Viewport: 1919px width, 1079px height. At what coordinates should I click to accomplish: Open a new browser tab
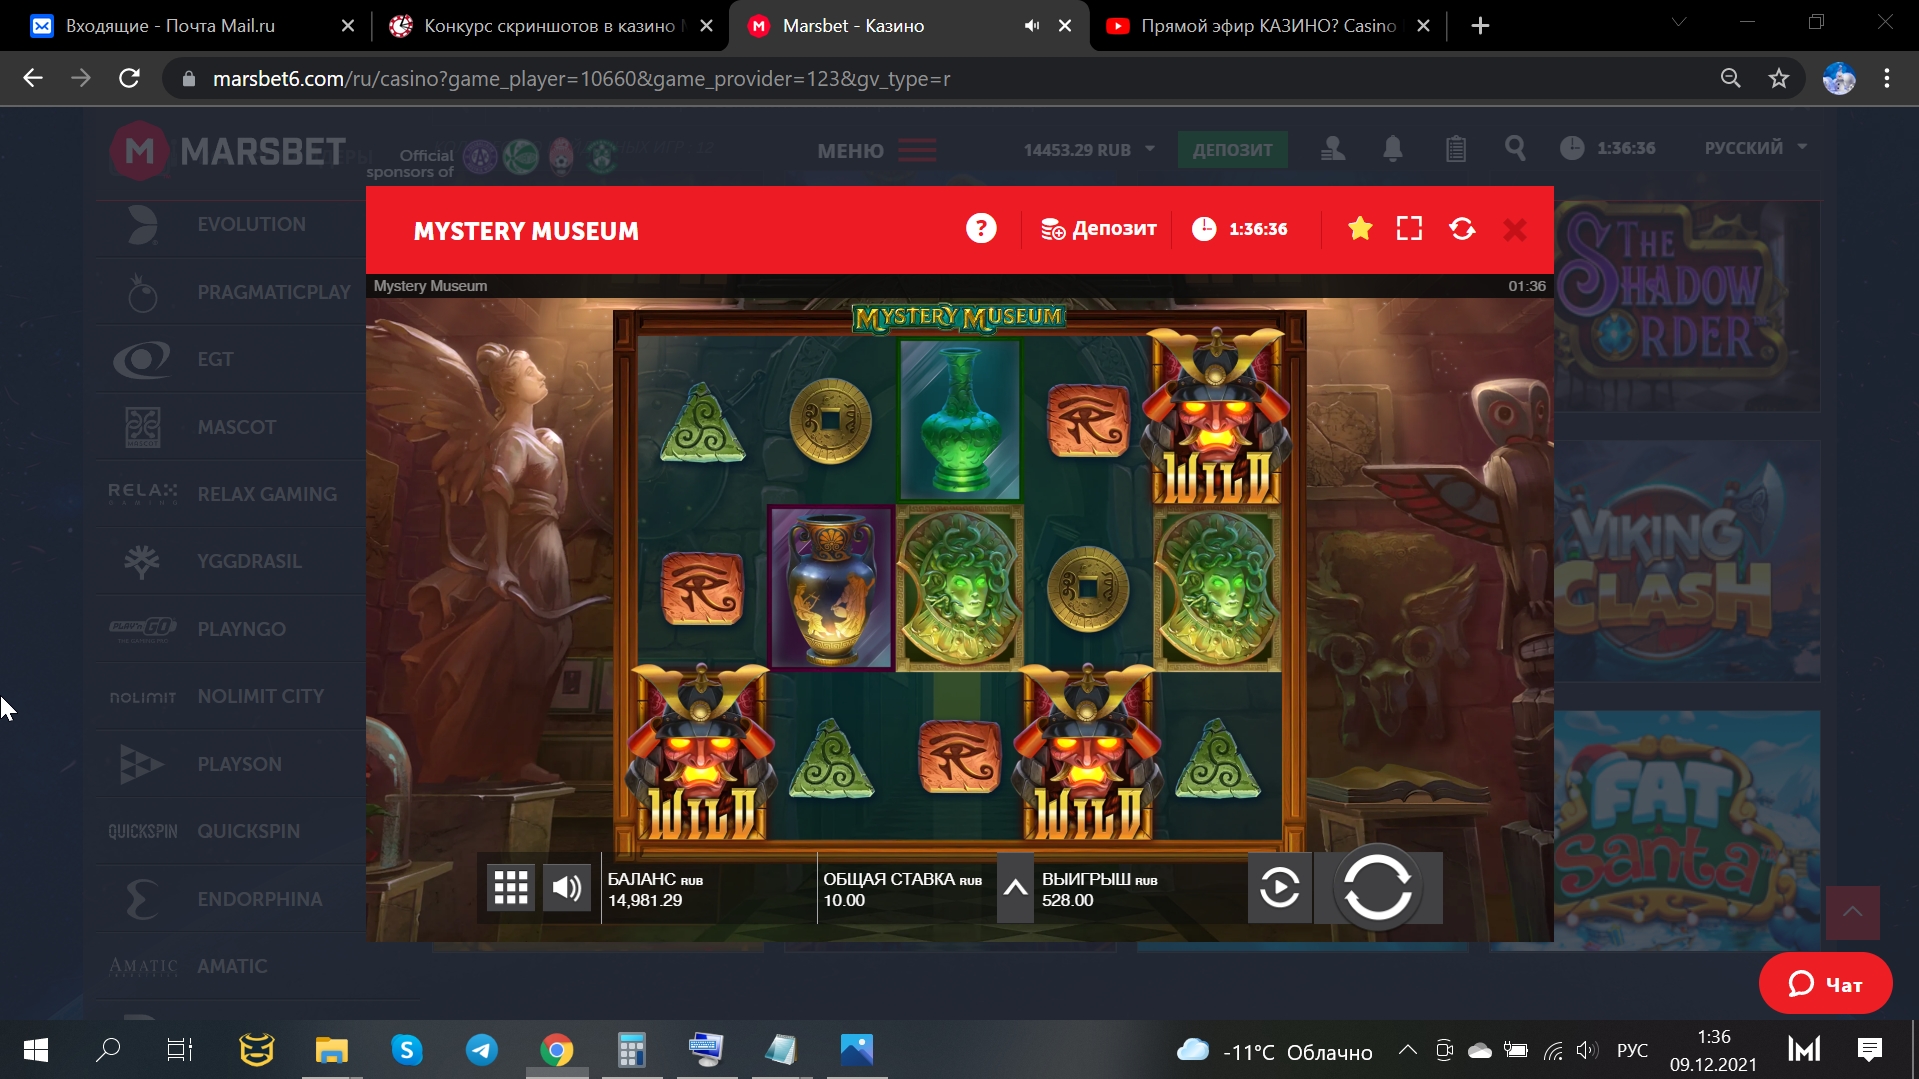[x=1481, y=26]
